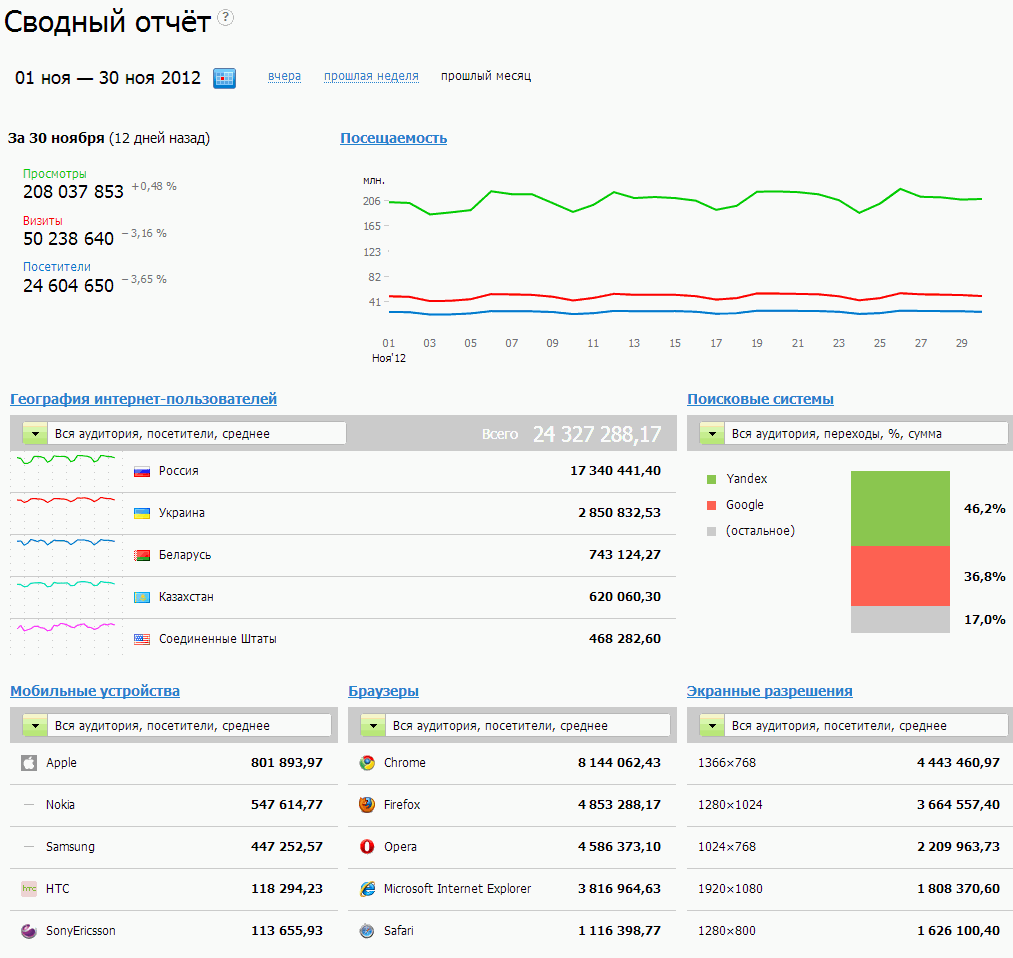Image resolution: width=1013 pixels, height=958 pixels.
Task: Click the Apple device logo icon
Action: (x=29, y=763)
